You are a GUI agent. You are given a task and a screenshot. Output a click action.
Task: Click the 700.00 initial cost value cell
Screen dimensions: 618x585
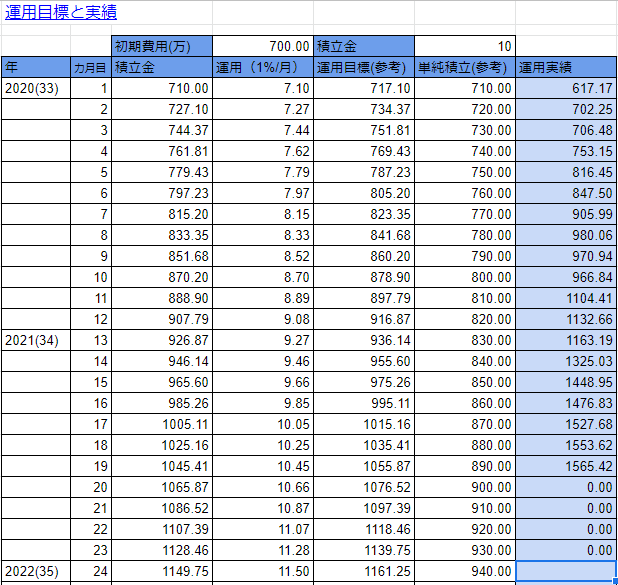tap(262, 46)
